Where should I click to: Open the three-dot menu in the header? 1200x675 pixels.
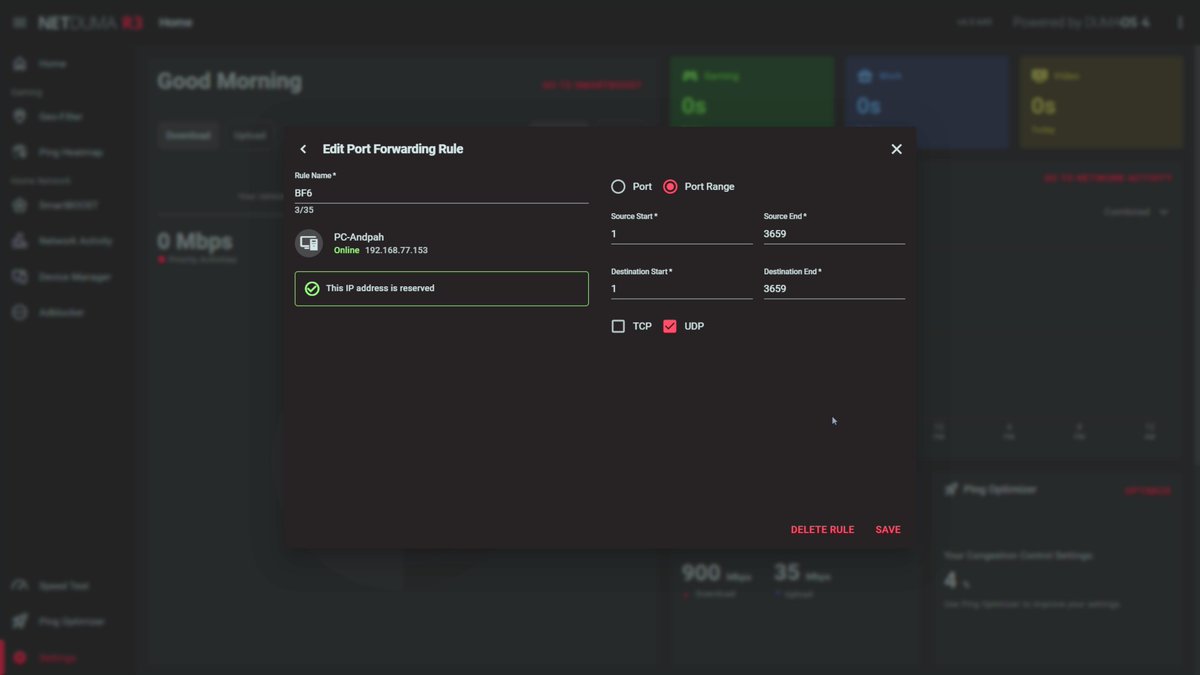point(1180,22)
